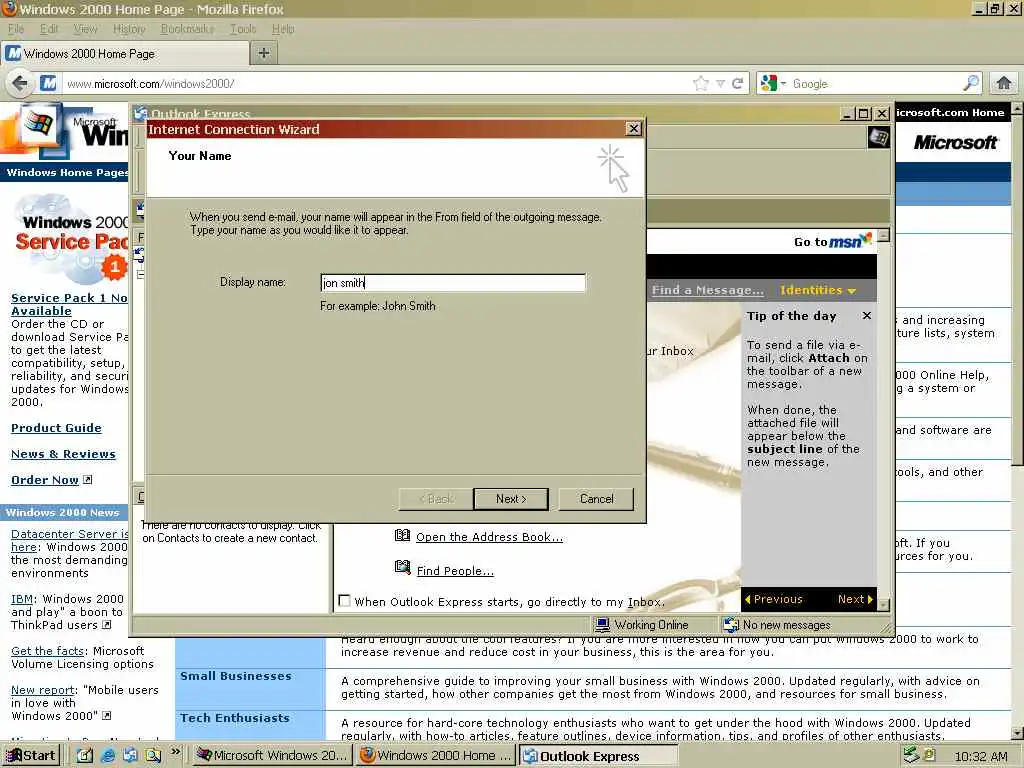Open Service Pack 1 Now Available link
Screen dimensions: 1024x768
point(69,304)
